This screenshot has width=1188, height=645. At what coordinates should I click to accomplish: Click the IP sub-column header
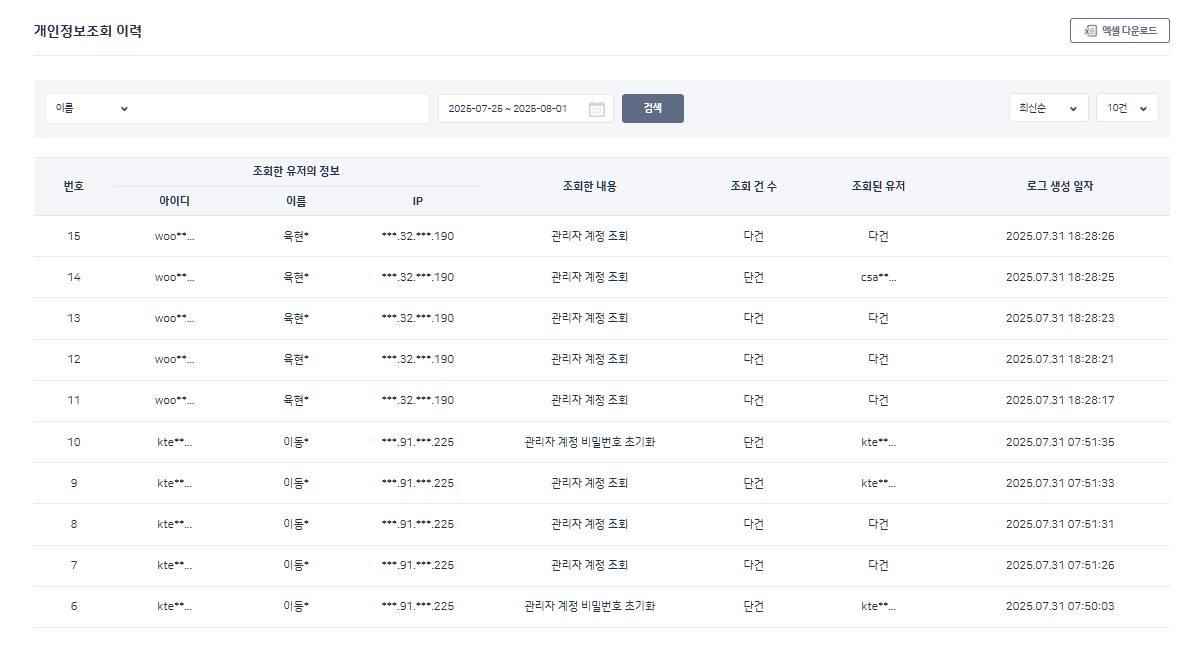(x=417, y=201)
